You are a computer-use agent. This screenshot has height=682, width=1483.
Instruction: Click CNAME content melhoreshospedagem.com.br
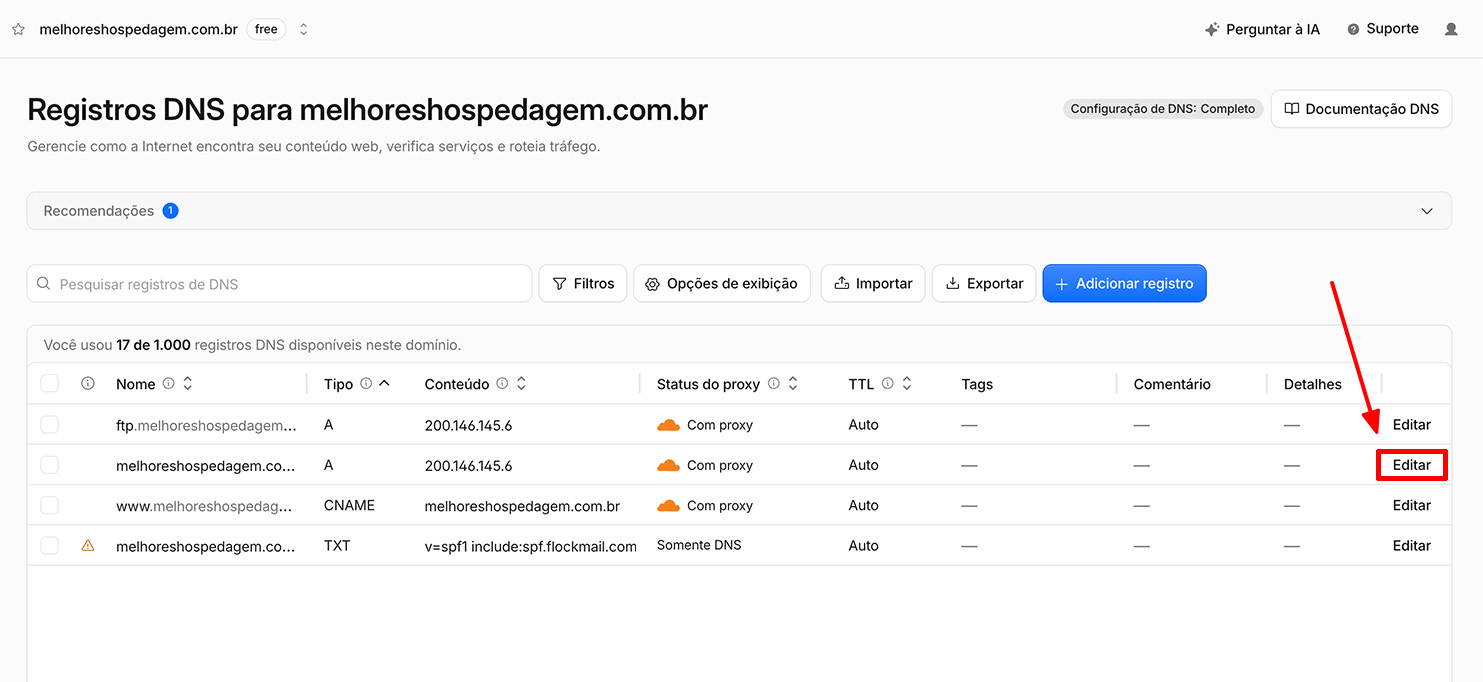522,506
